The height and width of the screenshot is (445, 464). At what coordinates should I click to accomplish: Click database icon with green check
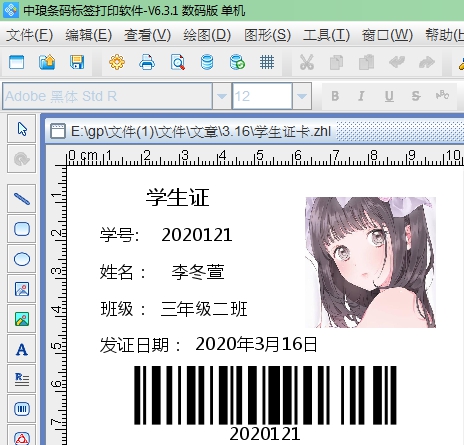point(237,62)
